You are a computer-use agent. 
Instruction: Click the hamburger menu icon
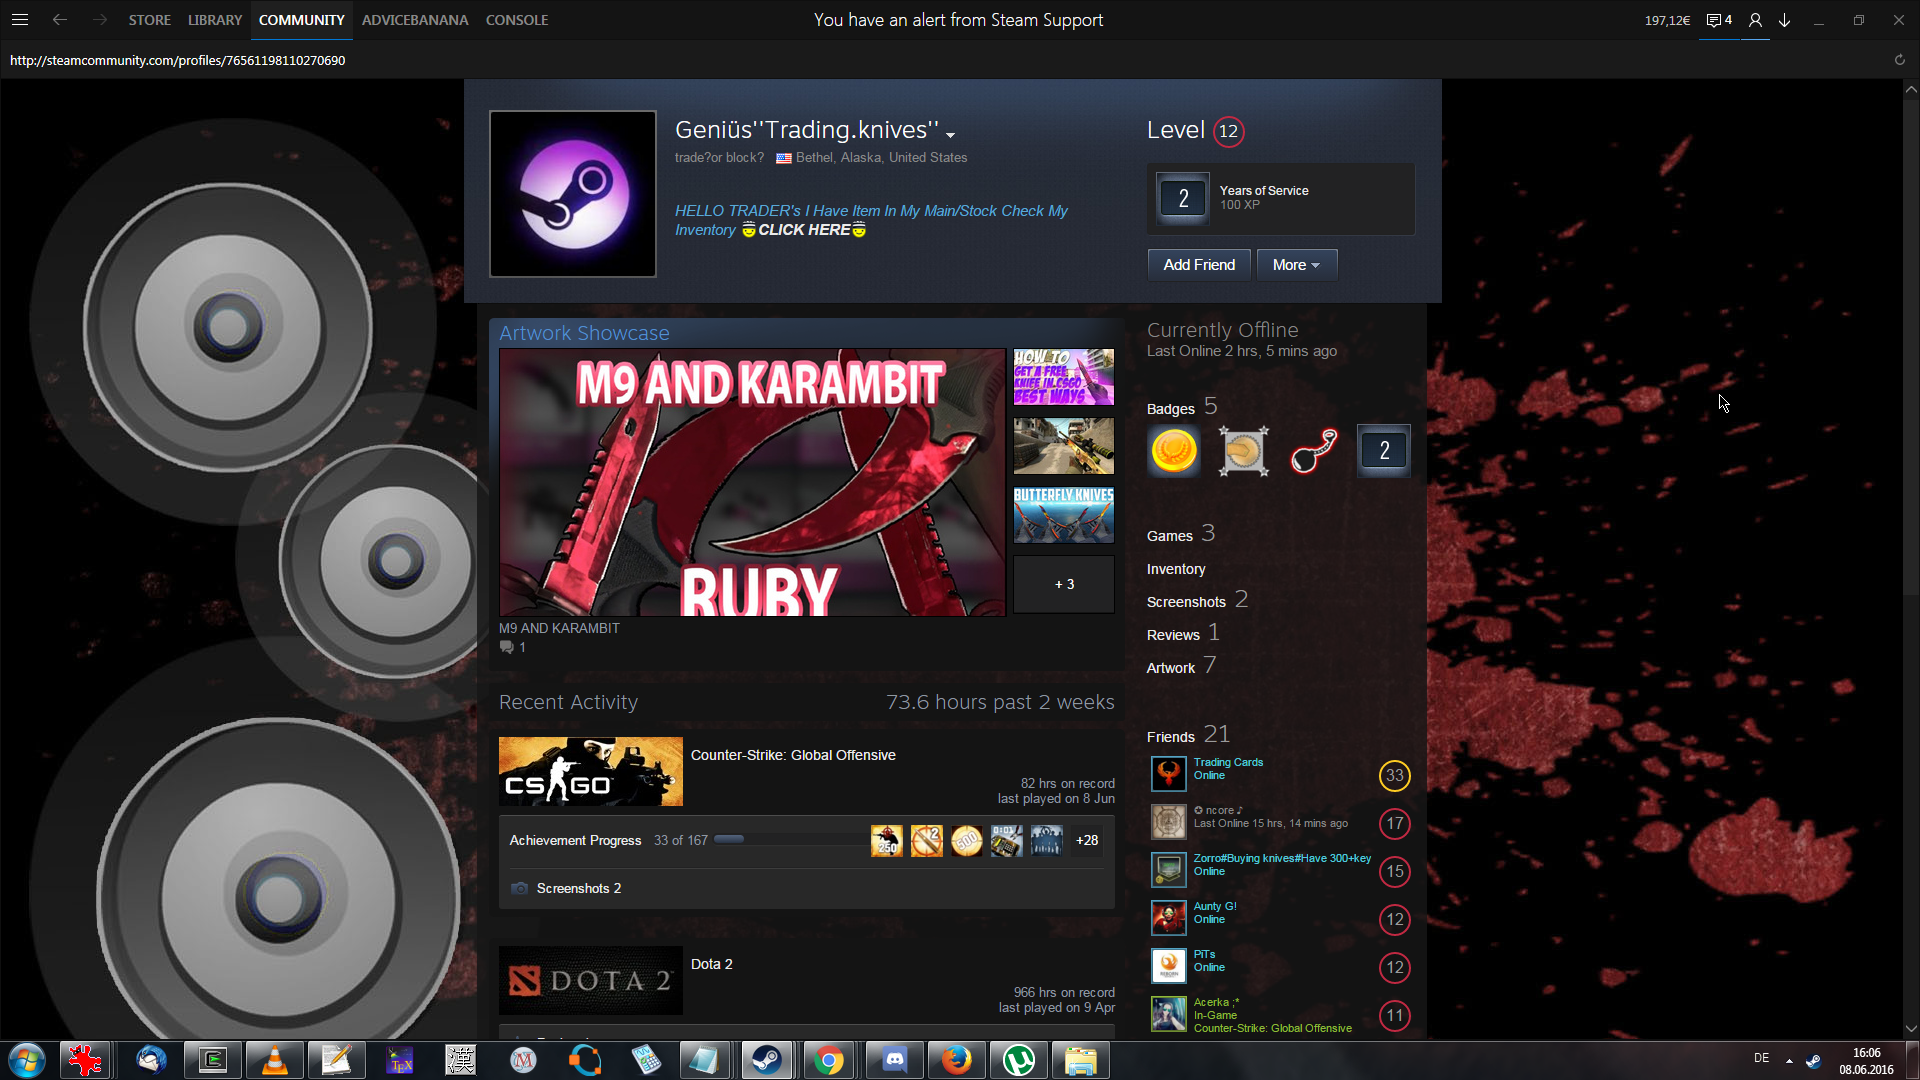coord(20,20)
